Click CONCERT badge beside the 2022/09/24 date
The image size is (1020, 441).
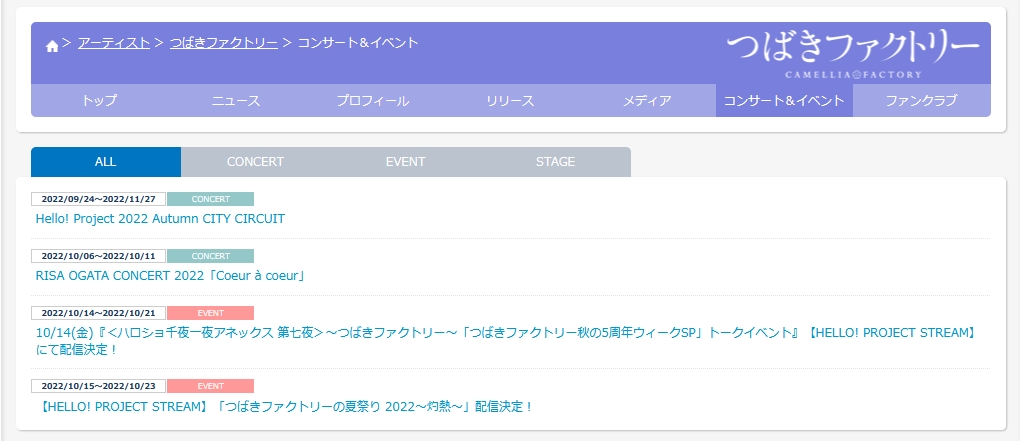click(210, 199)
